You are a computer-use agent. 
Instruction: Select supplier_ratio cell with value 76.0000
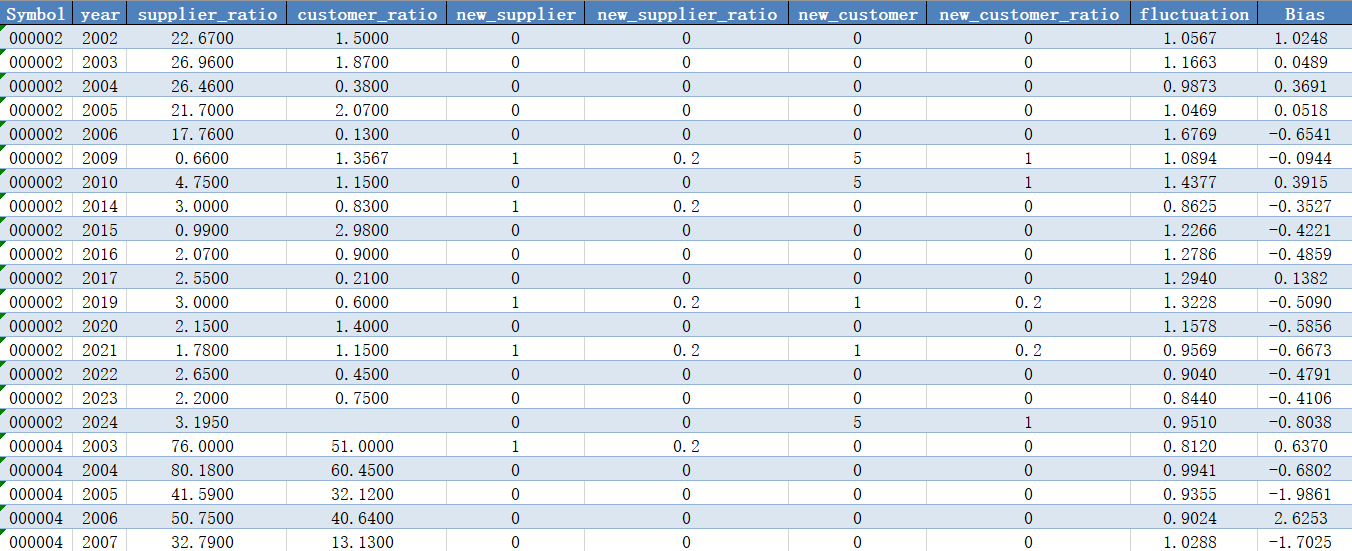coord(207,446)
